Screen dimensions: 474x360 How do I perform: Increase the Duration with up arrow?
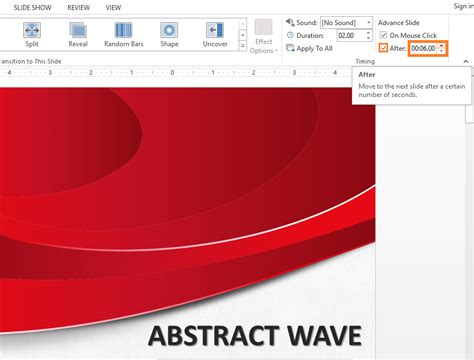pos(368,33)
